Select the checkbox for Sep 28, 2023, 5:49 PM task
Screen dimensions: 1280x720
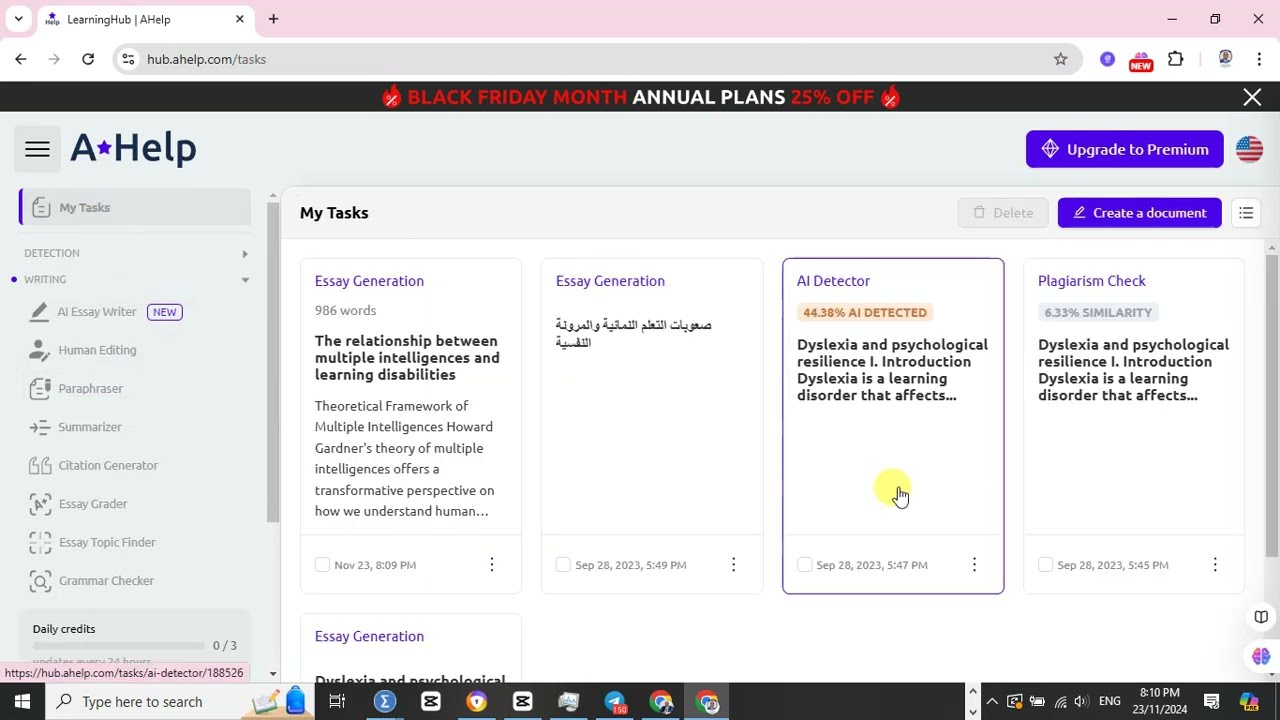563,565
